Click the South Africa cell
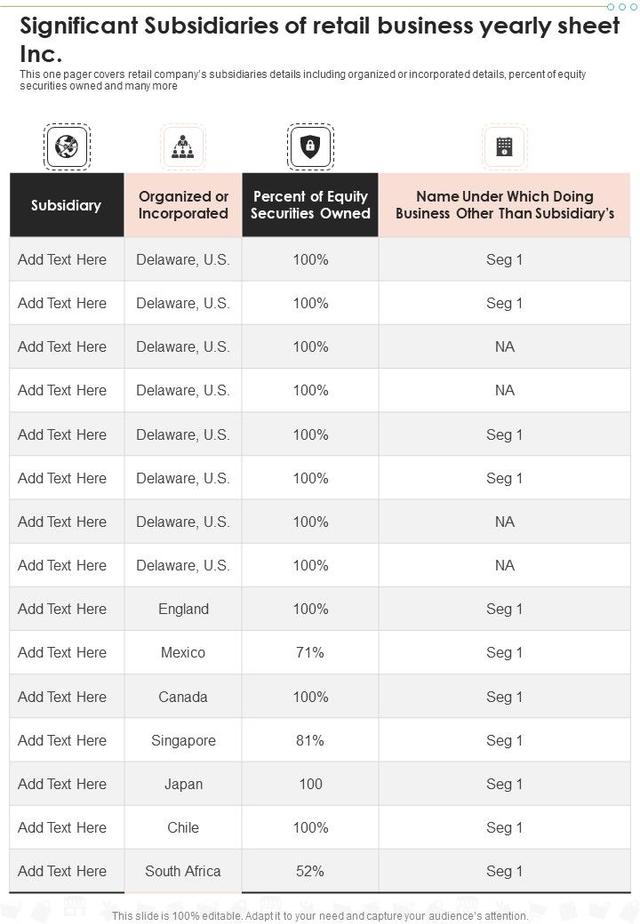The width and height of the screenshot is (640, 924). point(183,872)
